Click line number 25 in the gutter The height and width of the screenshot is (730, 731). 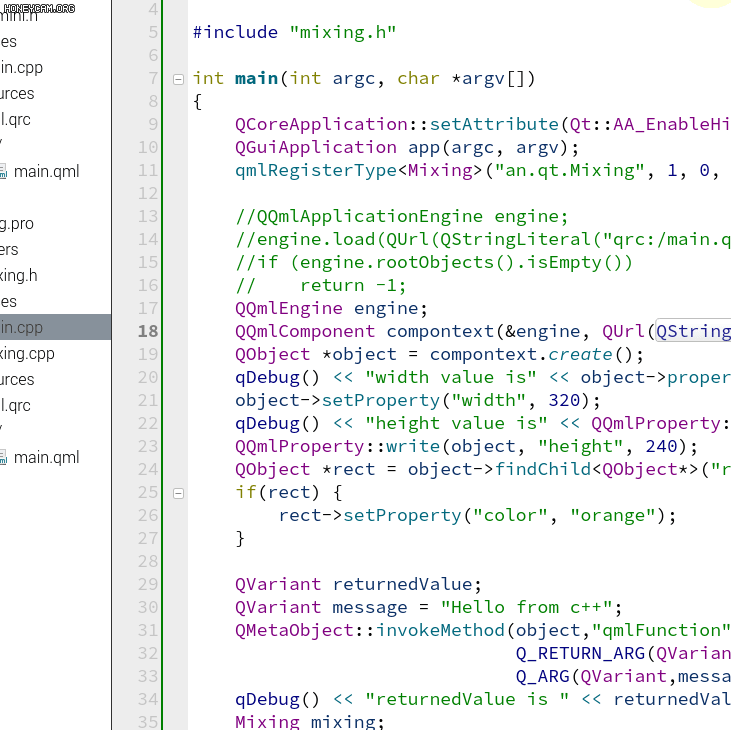coord(147,492)
